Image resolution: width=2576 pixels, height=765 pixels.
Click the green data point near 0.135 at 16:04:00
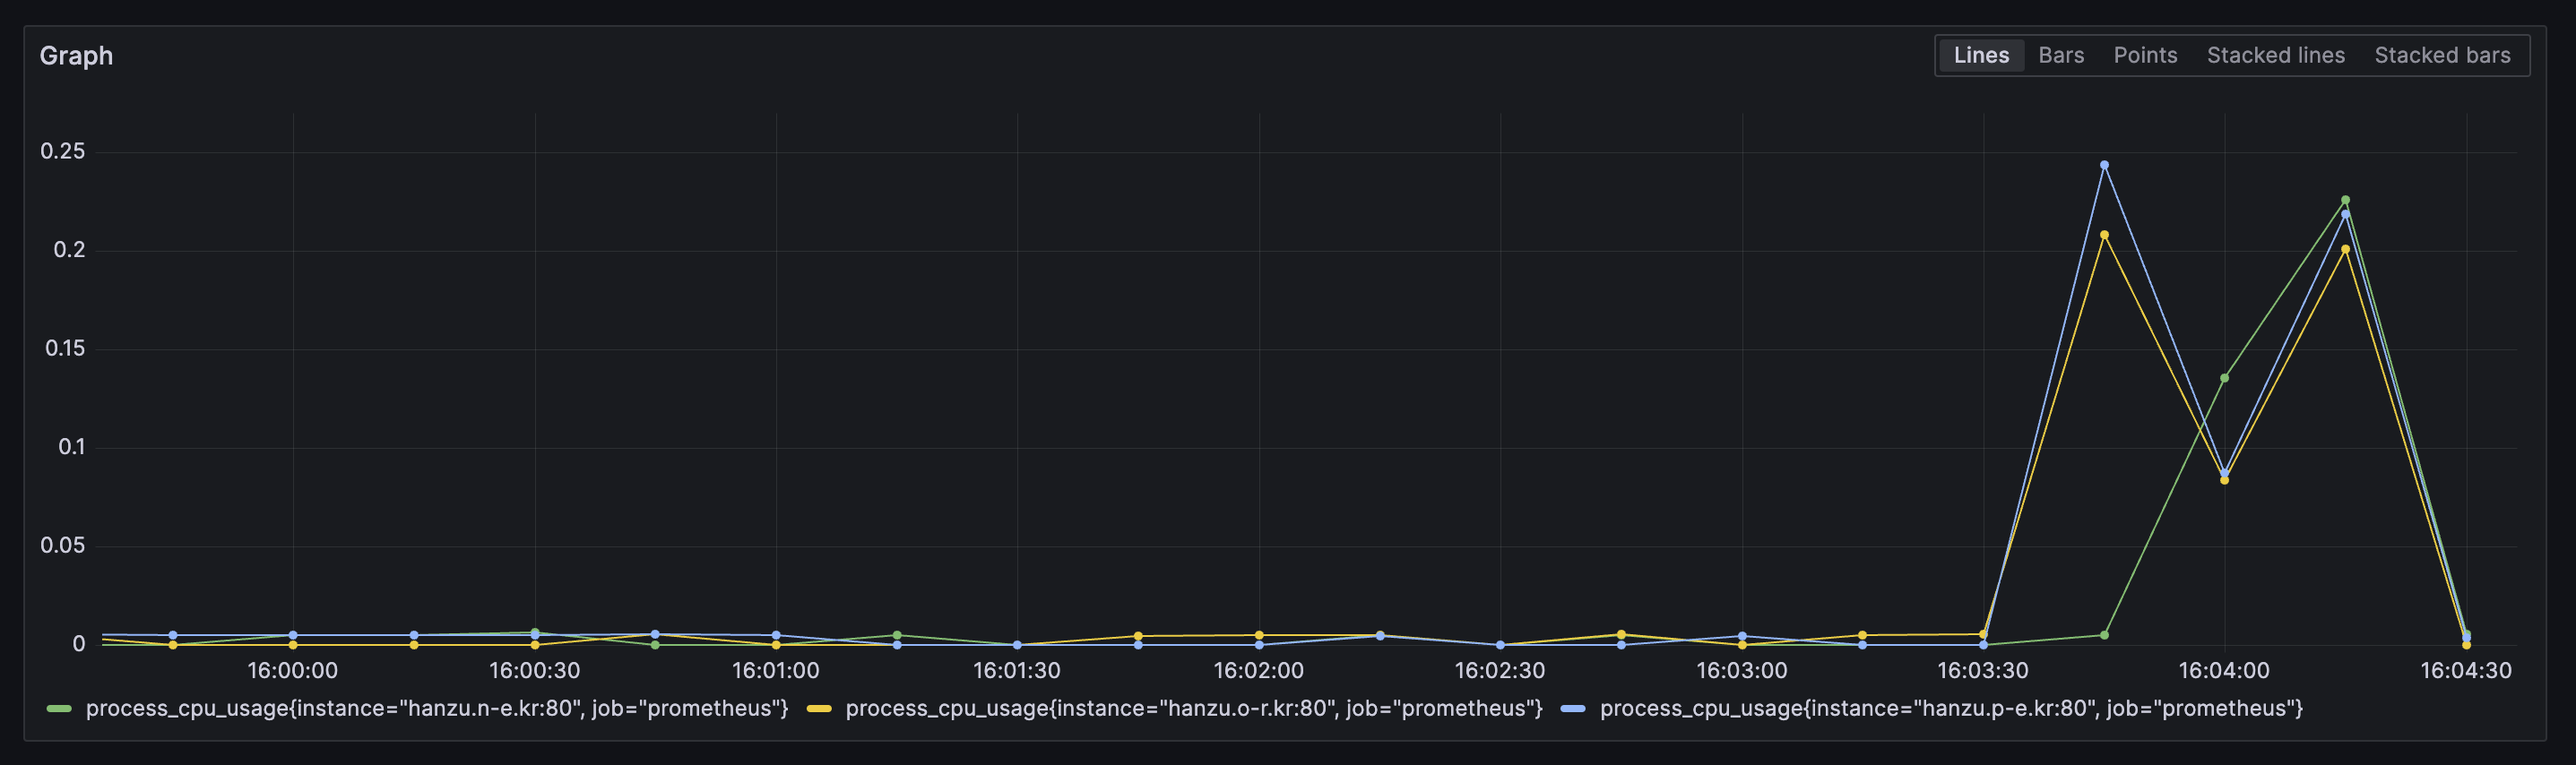2224,378
